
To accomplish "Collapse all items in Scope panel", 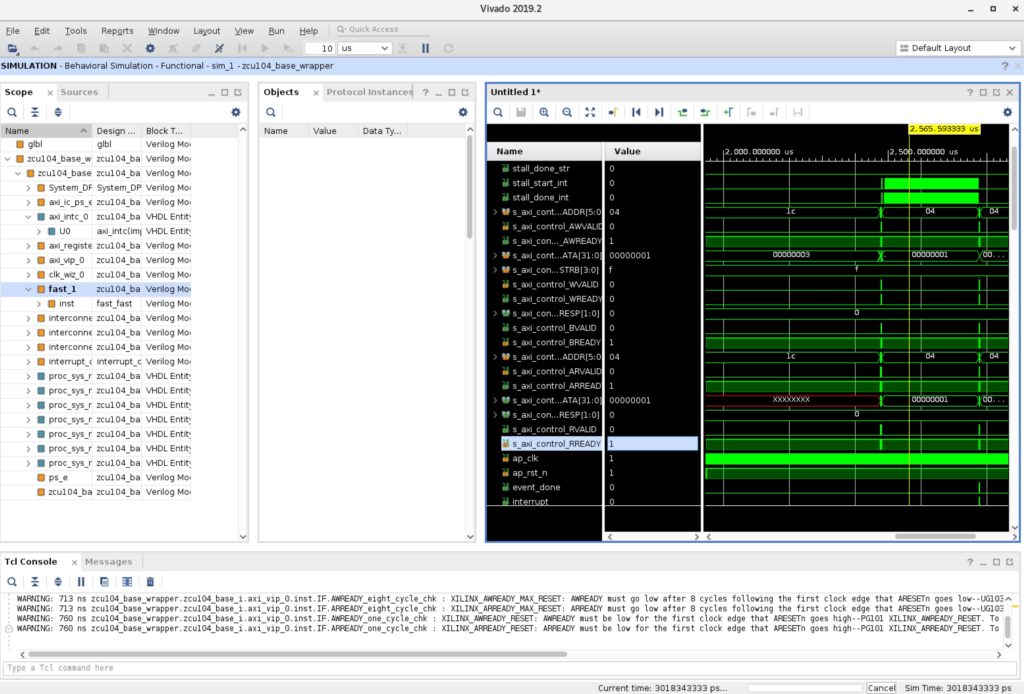I will [35, 112].
